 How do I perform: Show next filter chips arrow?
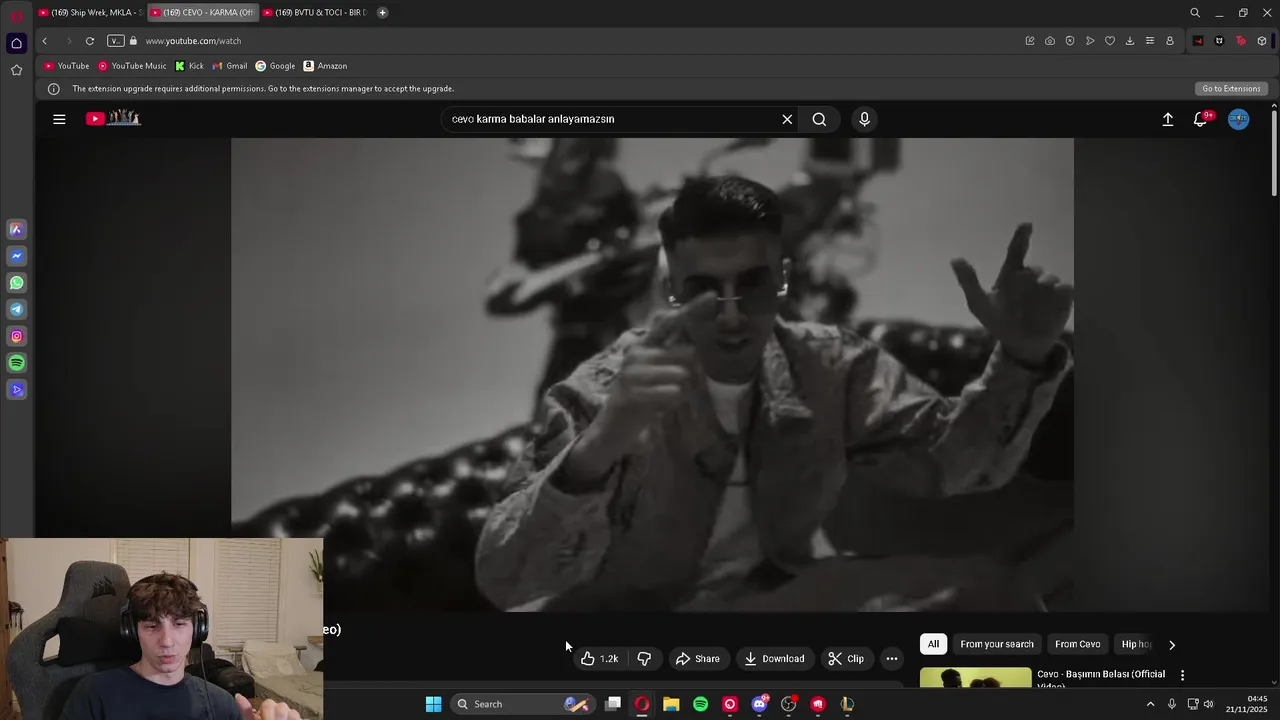coord(1172,645)
